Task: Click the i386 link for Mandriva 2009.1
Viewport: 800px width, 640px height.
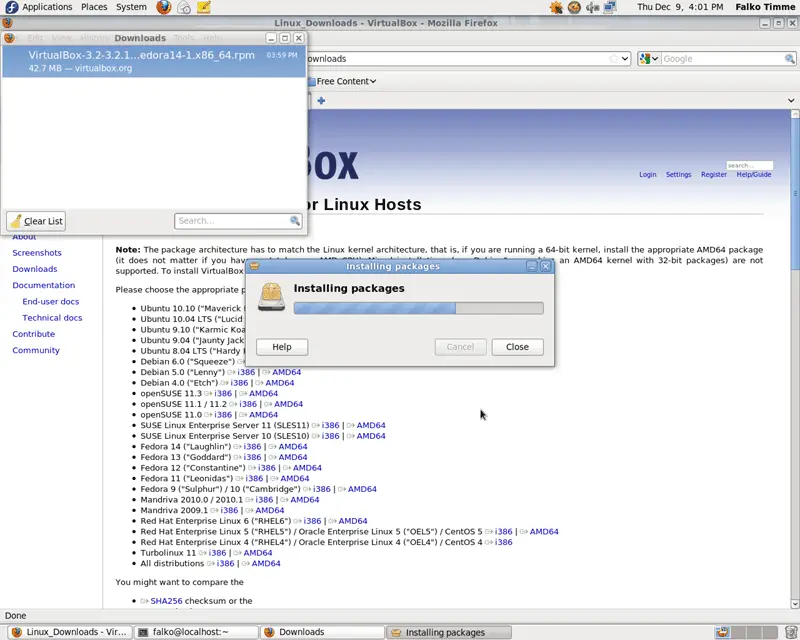Action: (x=229, y=510)
